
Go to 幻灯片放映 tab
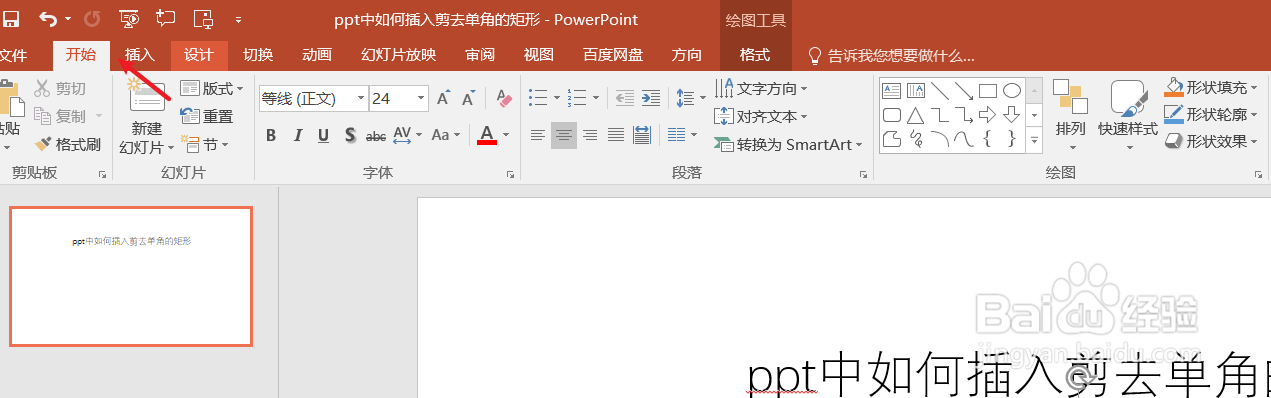coord(398,55)
